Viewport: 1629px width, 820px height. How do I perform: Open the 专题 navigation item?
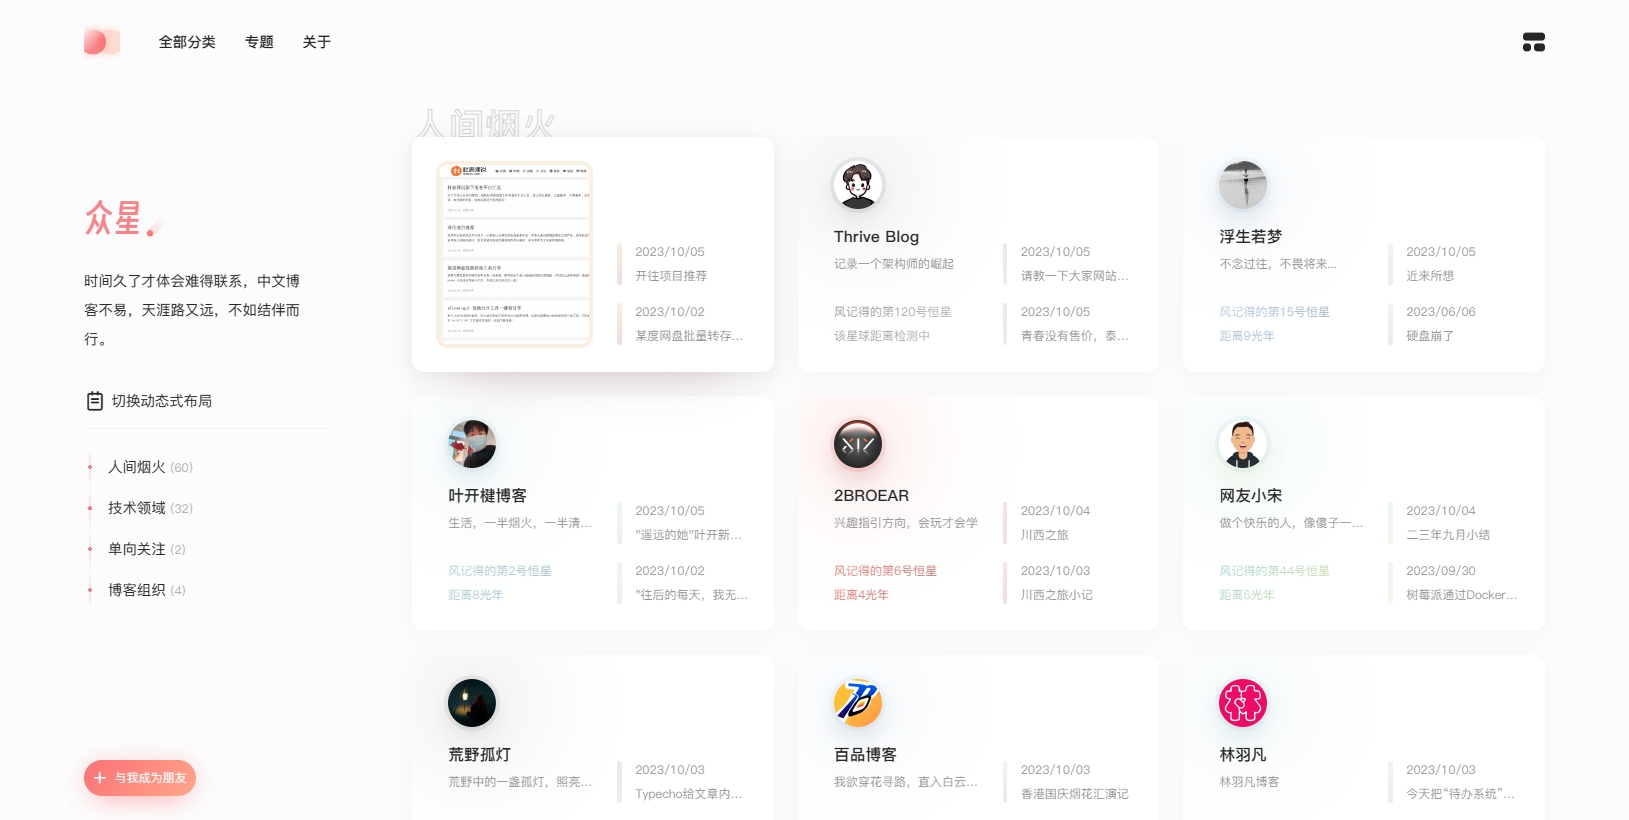(x=259, y=42)
